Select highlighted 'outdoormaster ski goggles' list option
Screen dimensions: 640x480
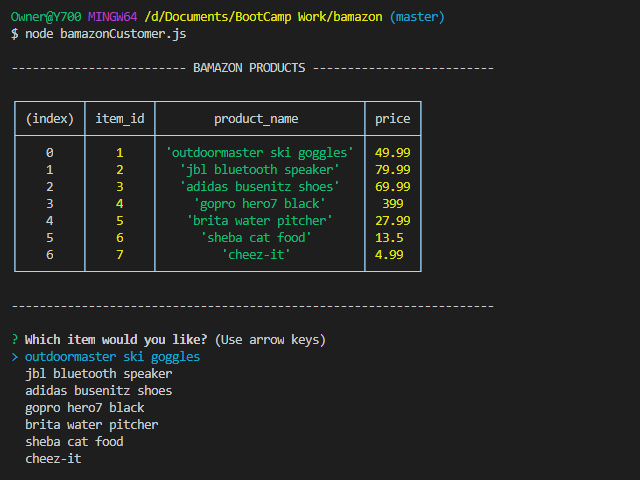click(112, 357)
